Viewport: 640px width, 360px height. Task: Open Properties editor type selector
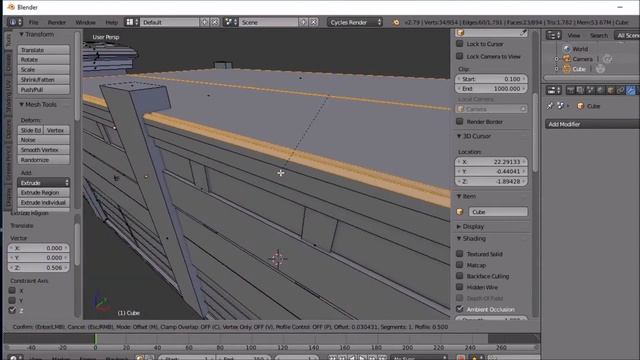click(553, 90)
